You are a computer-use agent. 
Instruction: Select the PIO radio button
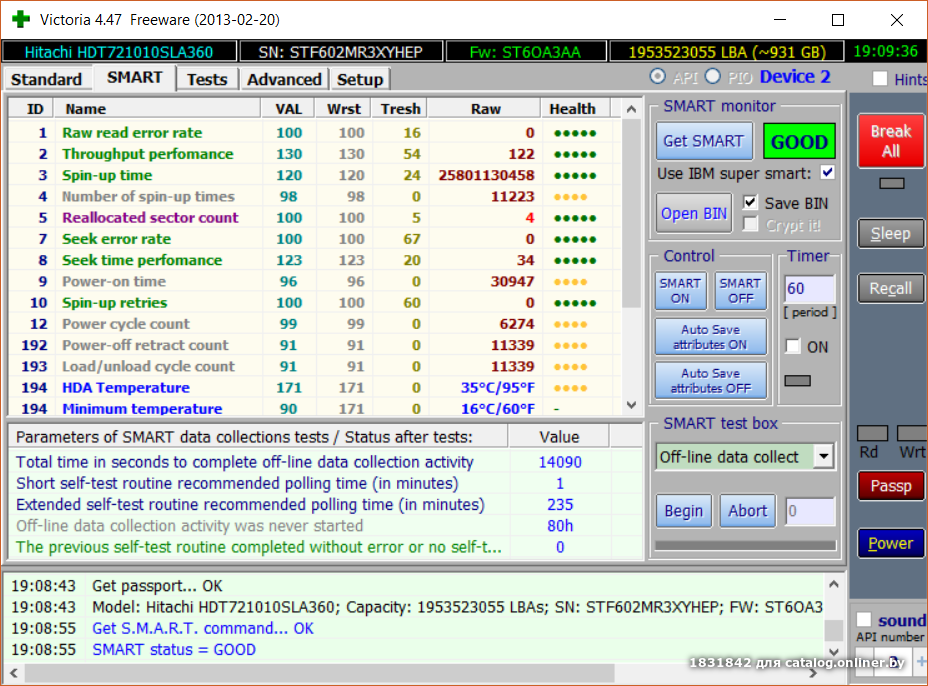pos(713,76)
